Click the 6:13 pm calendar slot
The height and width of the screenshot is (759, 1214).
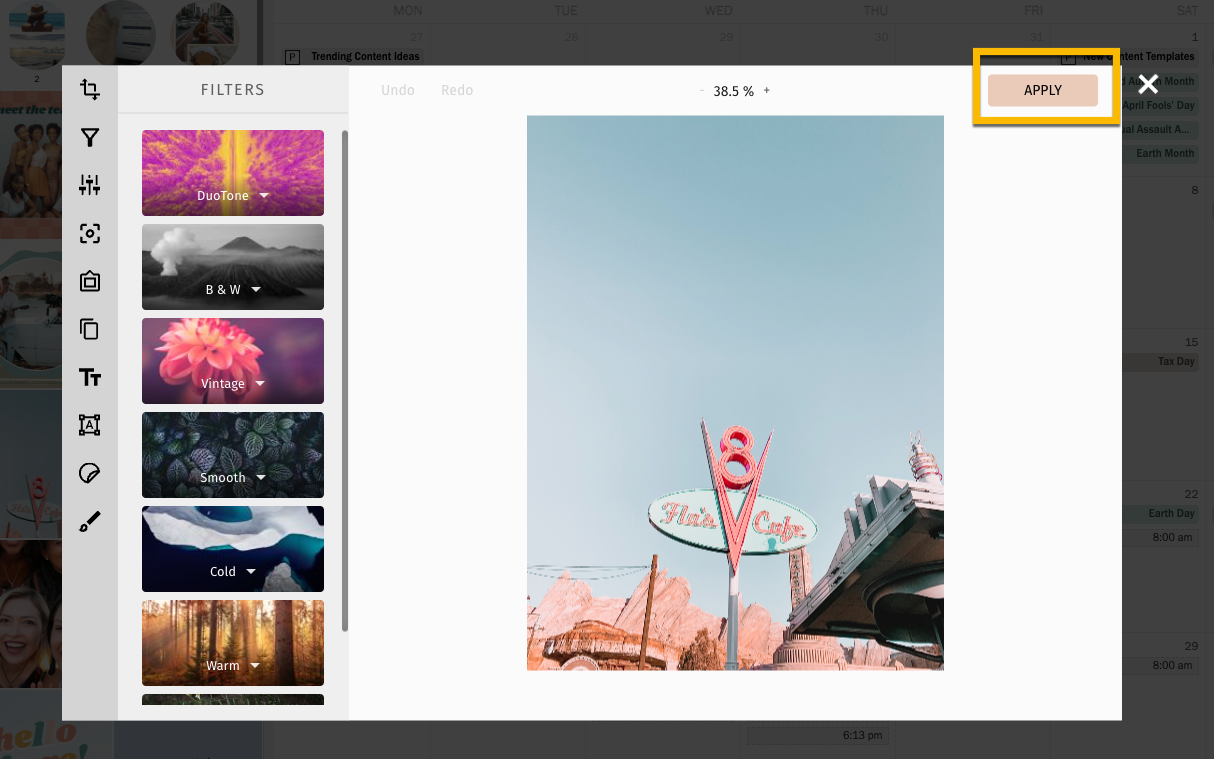[x=818, y=735]
